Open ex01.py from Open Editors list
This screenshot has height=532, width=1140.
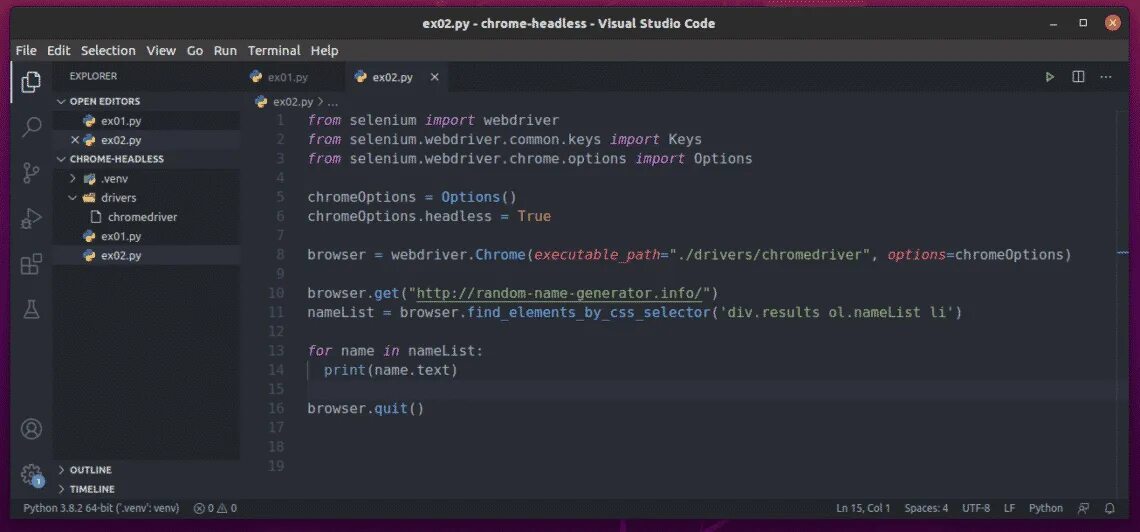[x=121, y=121]
